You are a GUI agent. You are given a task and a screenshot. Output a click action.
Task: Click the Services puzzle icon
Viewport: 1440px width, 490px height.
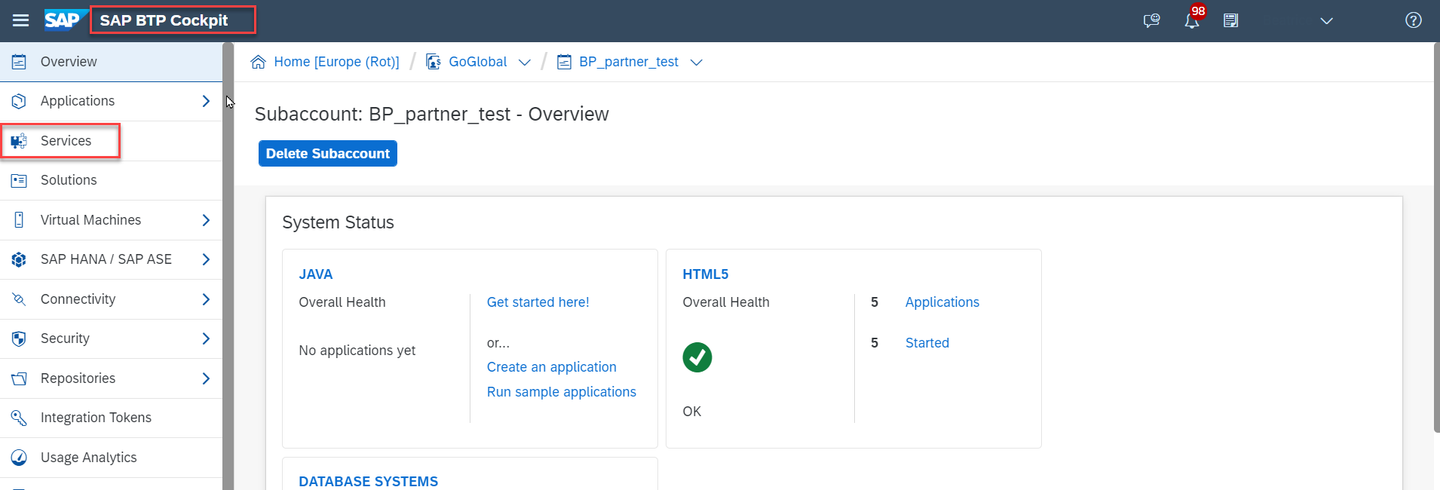coord(18,141)
